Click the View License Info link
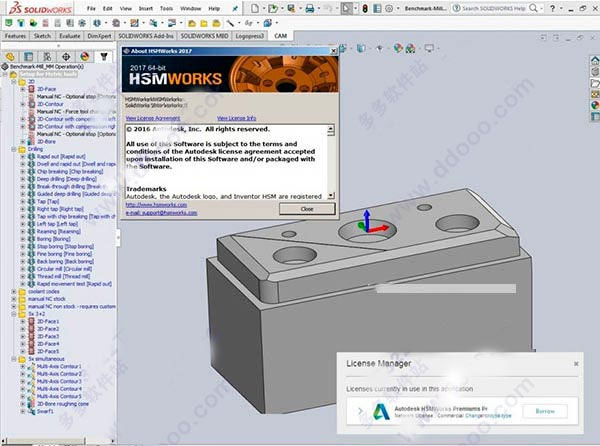 point(236,119)
